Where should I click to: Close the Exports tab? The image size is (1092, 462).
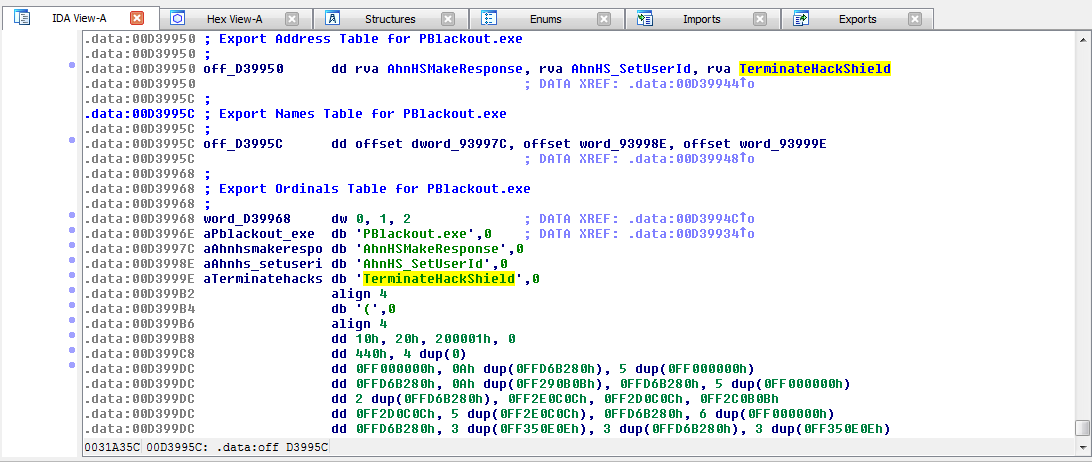click(915, 19)
